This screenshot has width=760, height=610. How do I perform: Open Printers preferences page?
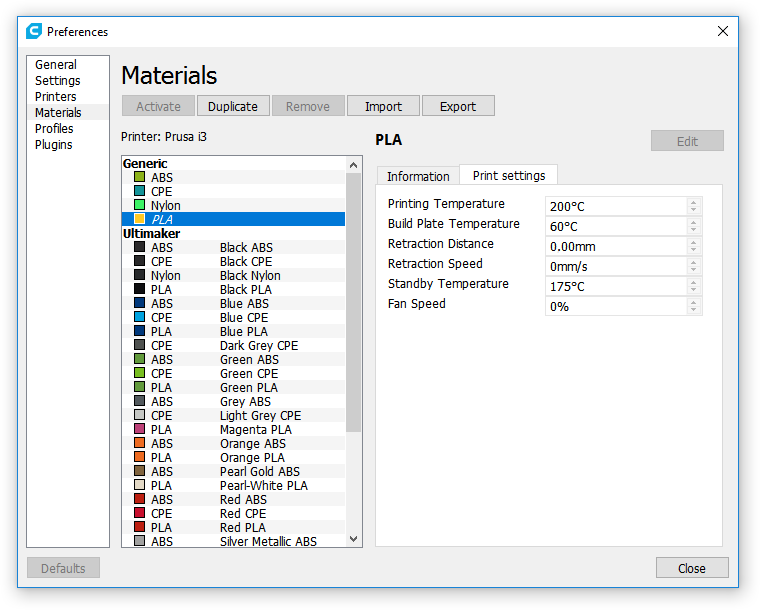pos(56,97)
